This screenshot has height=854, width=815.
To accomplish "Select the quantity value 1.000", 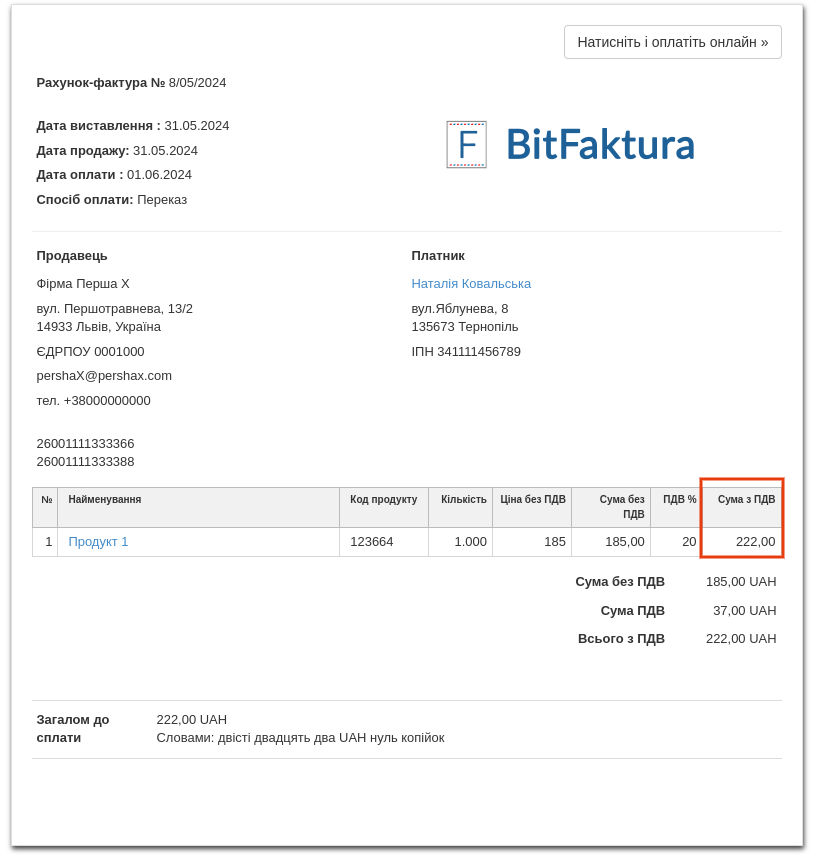I will tap(470, 542).
